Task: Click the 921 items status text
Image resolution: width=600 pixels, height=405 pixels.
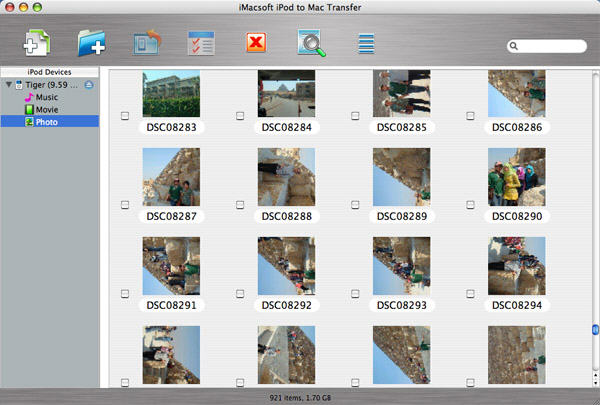Action: pos(300,398)
